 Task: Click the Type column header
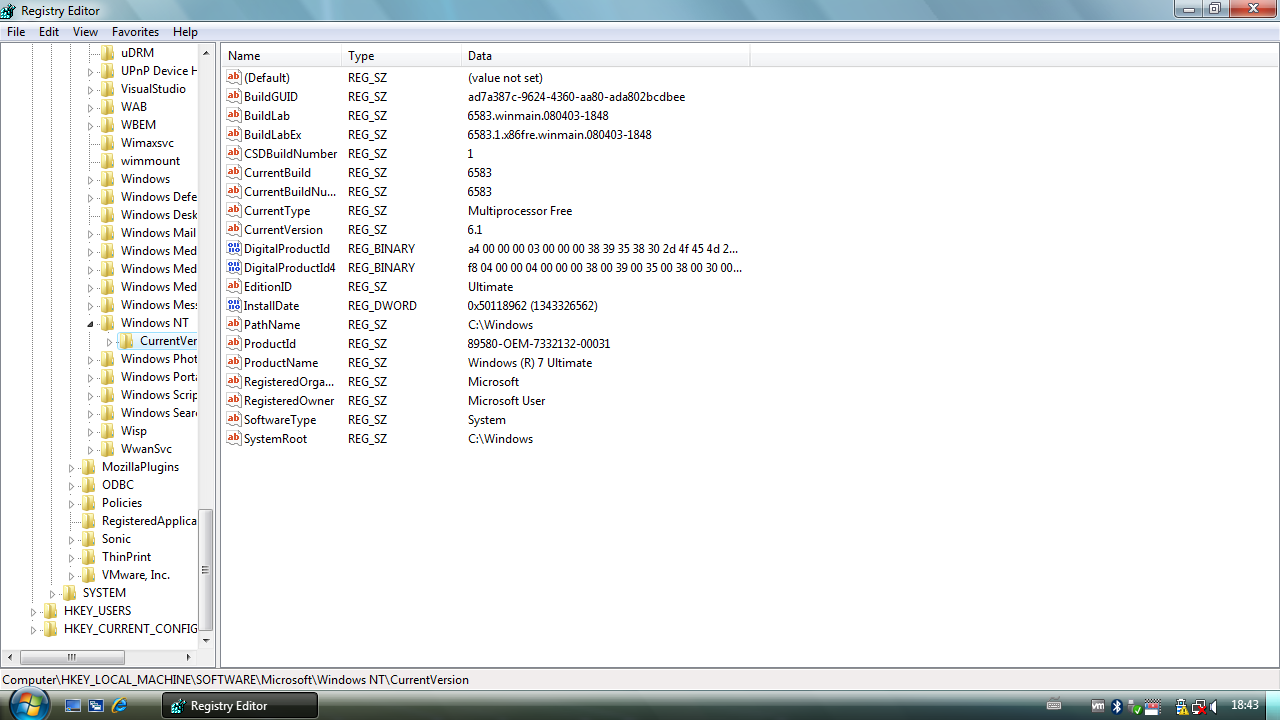pyautogui.click(x=402, y=56)
